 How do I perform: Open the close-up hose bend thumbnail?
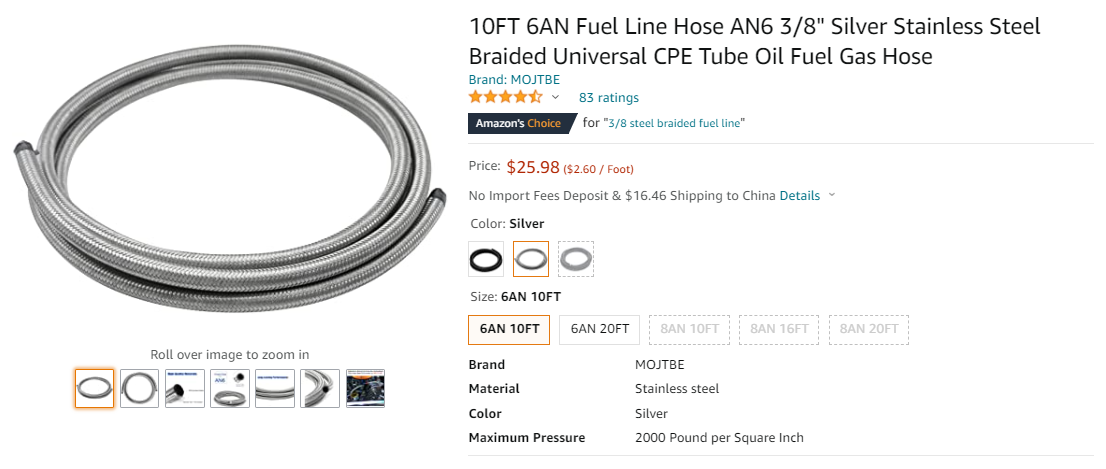[320, 388]
